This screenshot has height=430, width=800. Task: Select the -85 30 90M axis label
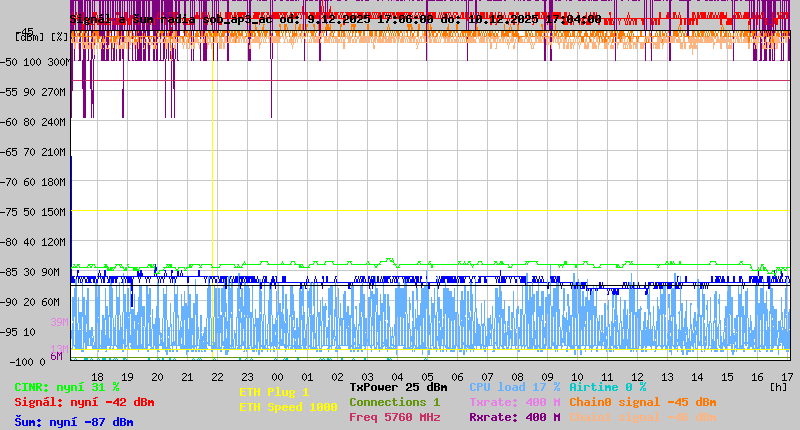(x=31, y=272)
